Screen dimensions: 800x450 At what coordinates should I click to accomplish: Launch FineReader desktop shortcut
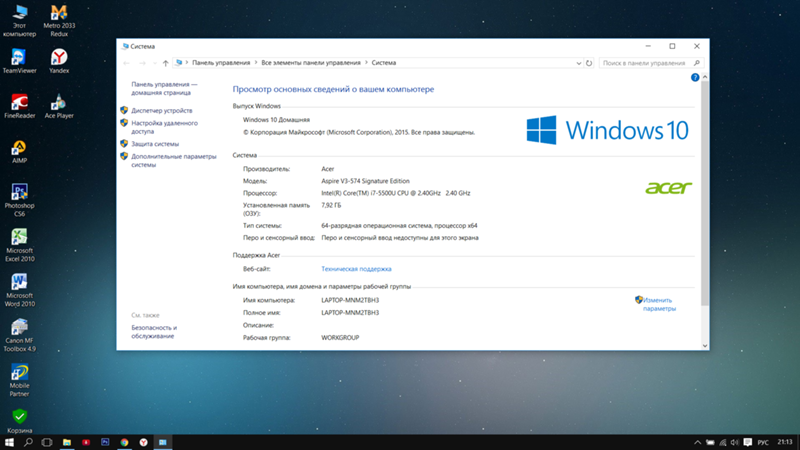(x=19, y=106)
